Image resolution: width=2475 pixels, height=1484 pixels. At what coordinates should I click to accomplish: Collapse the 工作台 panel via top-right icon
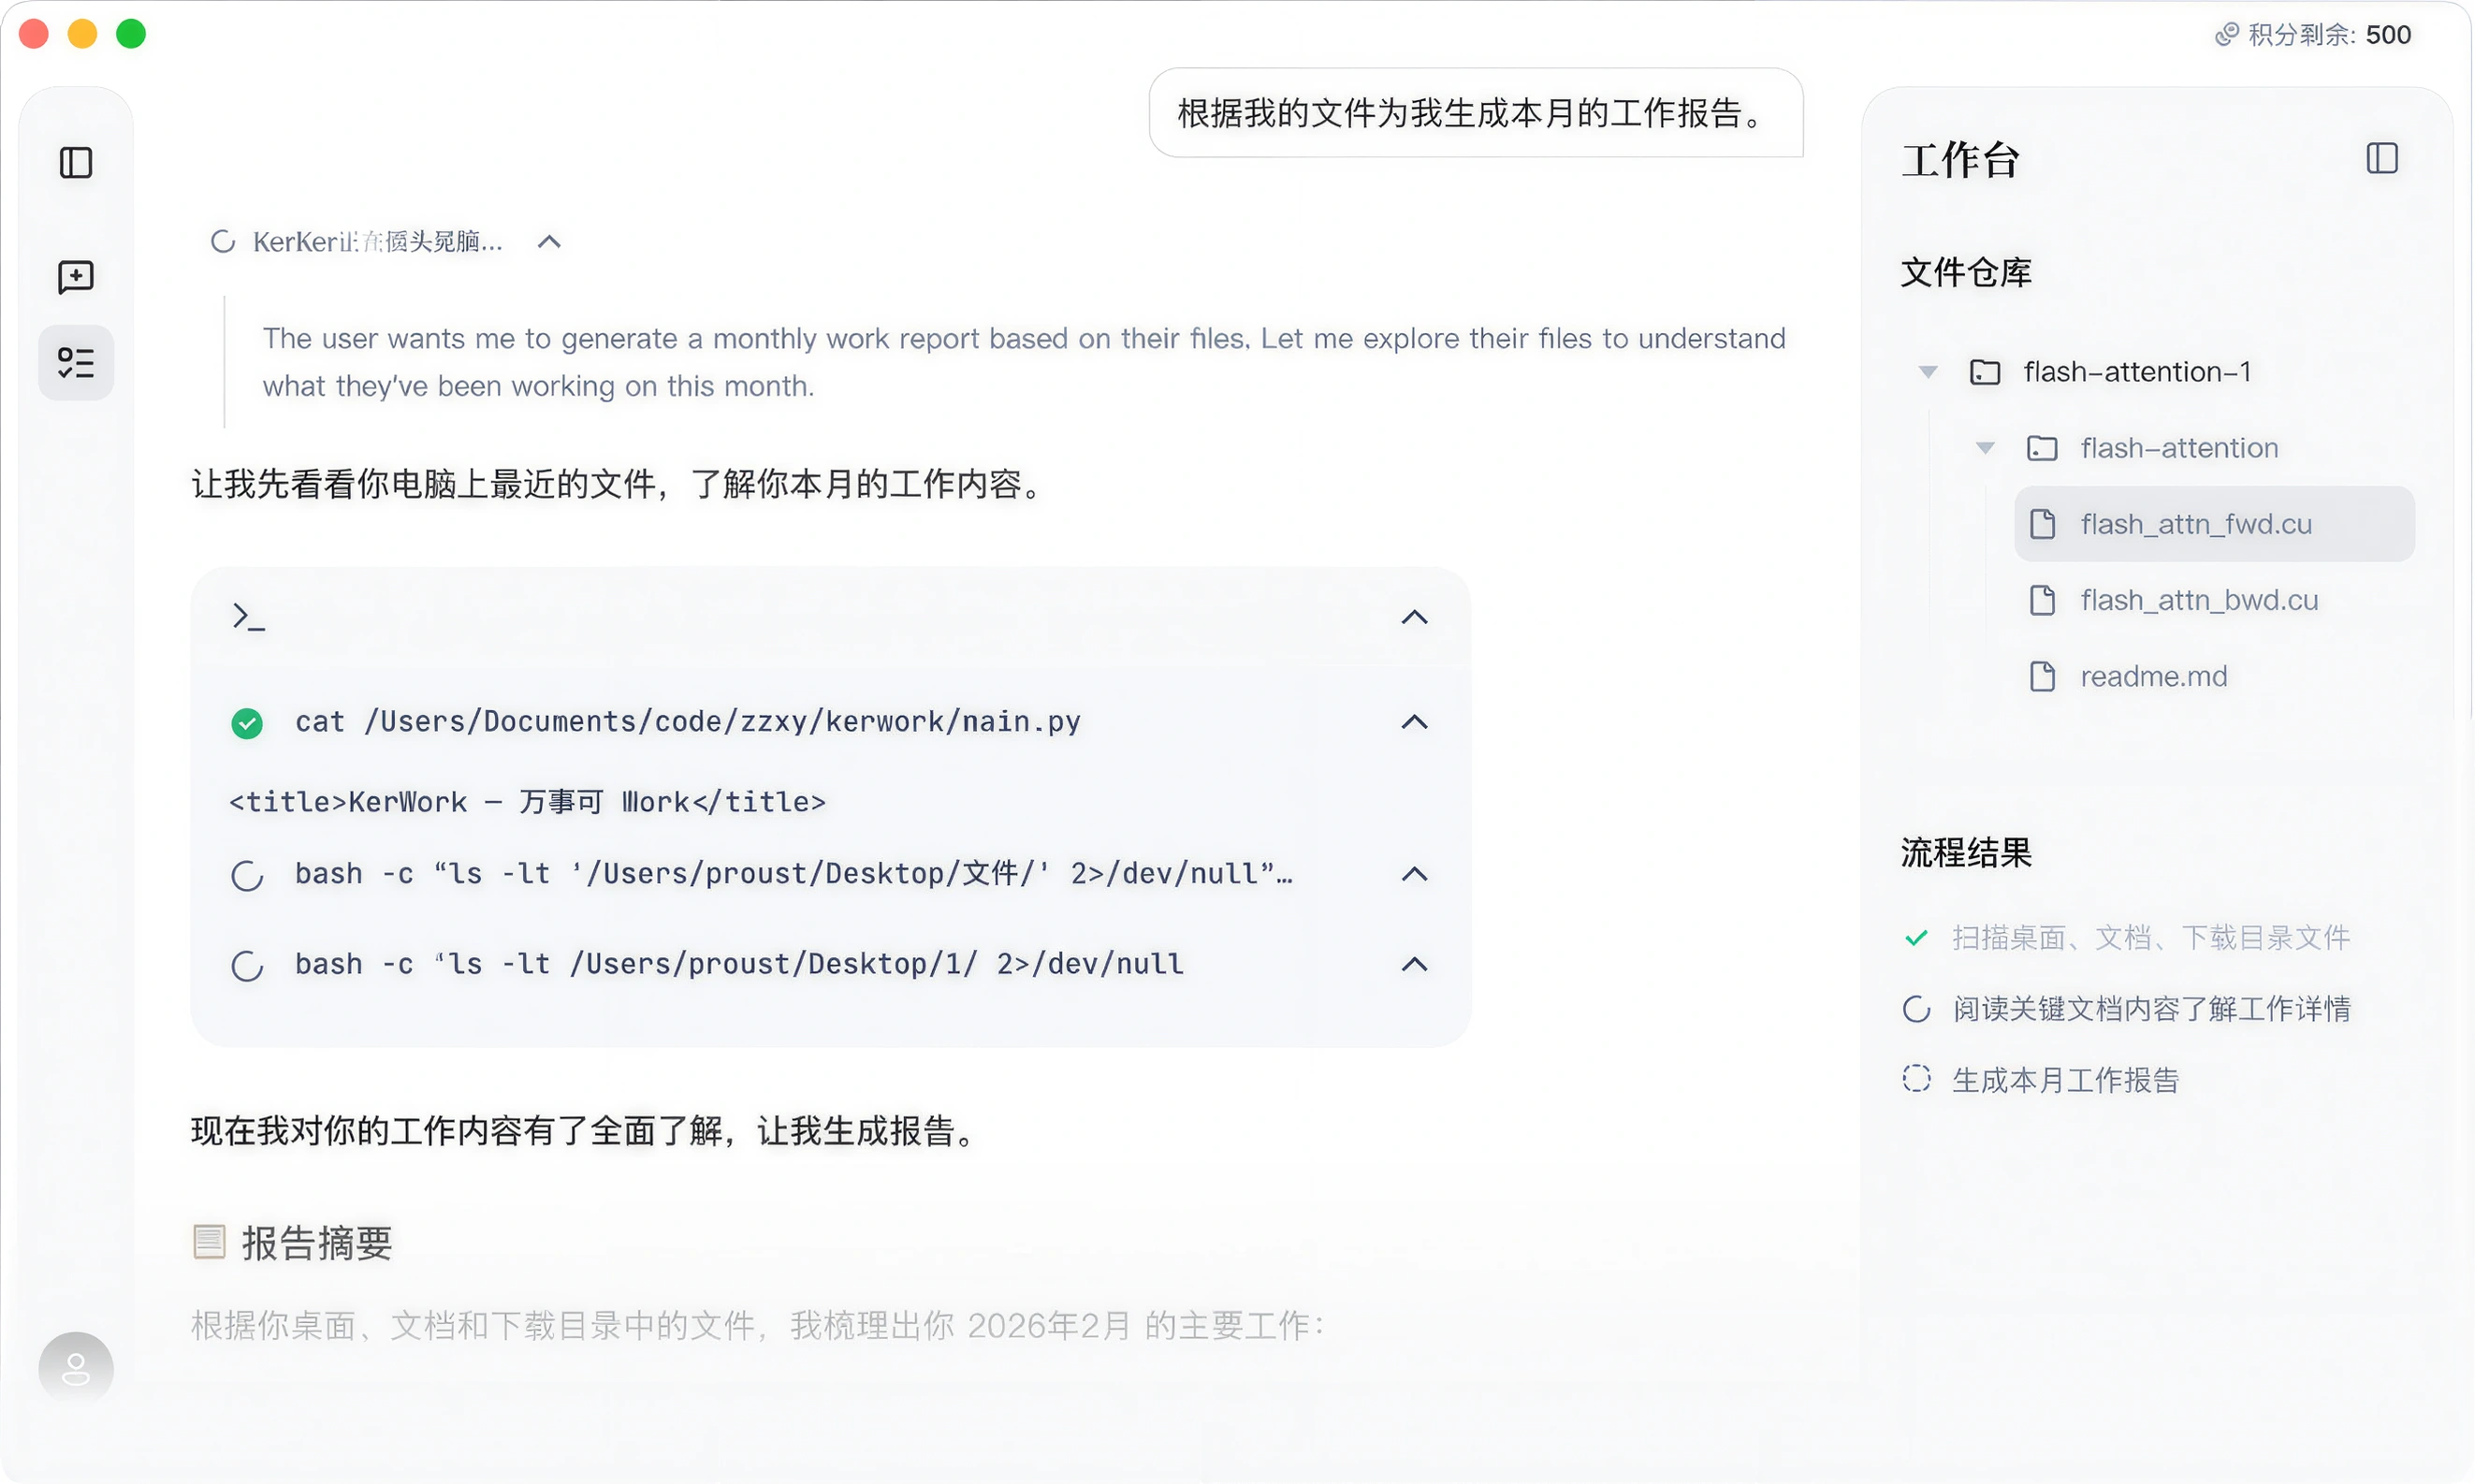point(2381,158)
